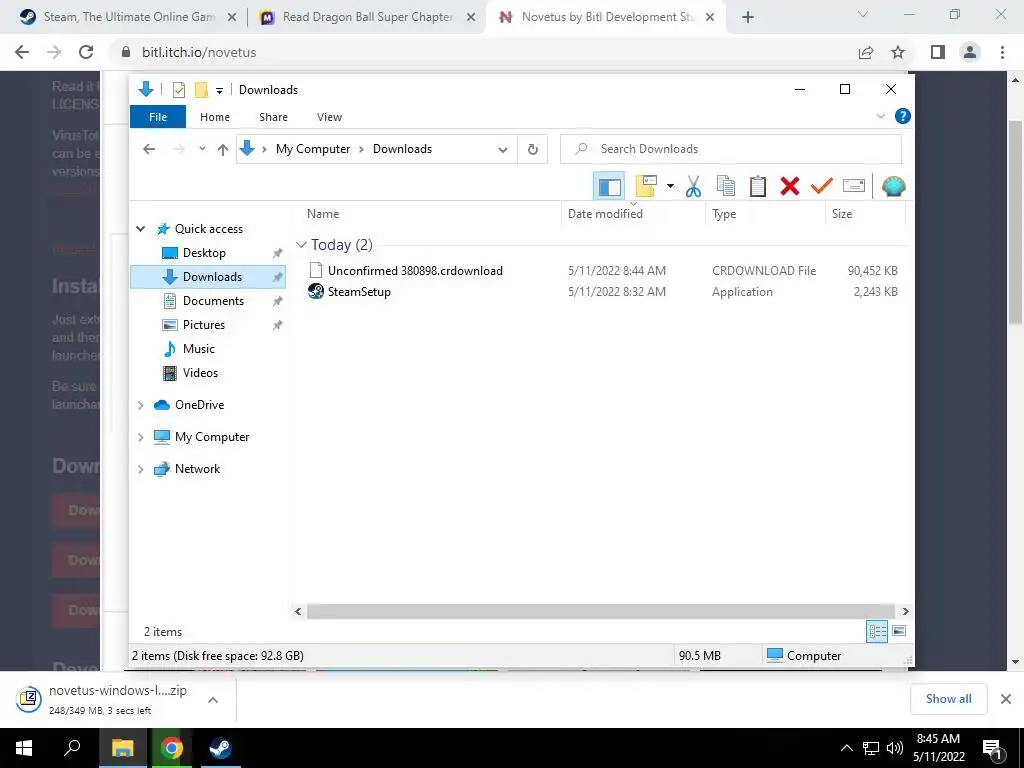Click the share page icon in Chrome

point(866,52)
